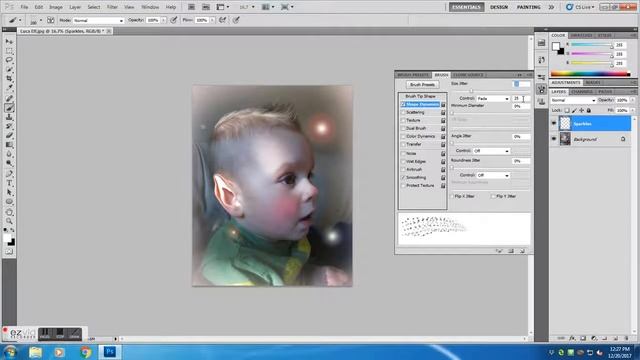Open the Brush panel dock icon
Screen dimensions: 640x360
point(542,89)
